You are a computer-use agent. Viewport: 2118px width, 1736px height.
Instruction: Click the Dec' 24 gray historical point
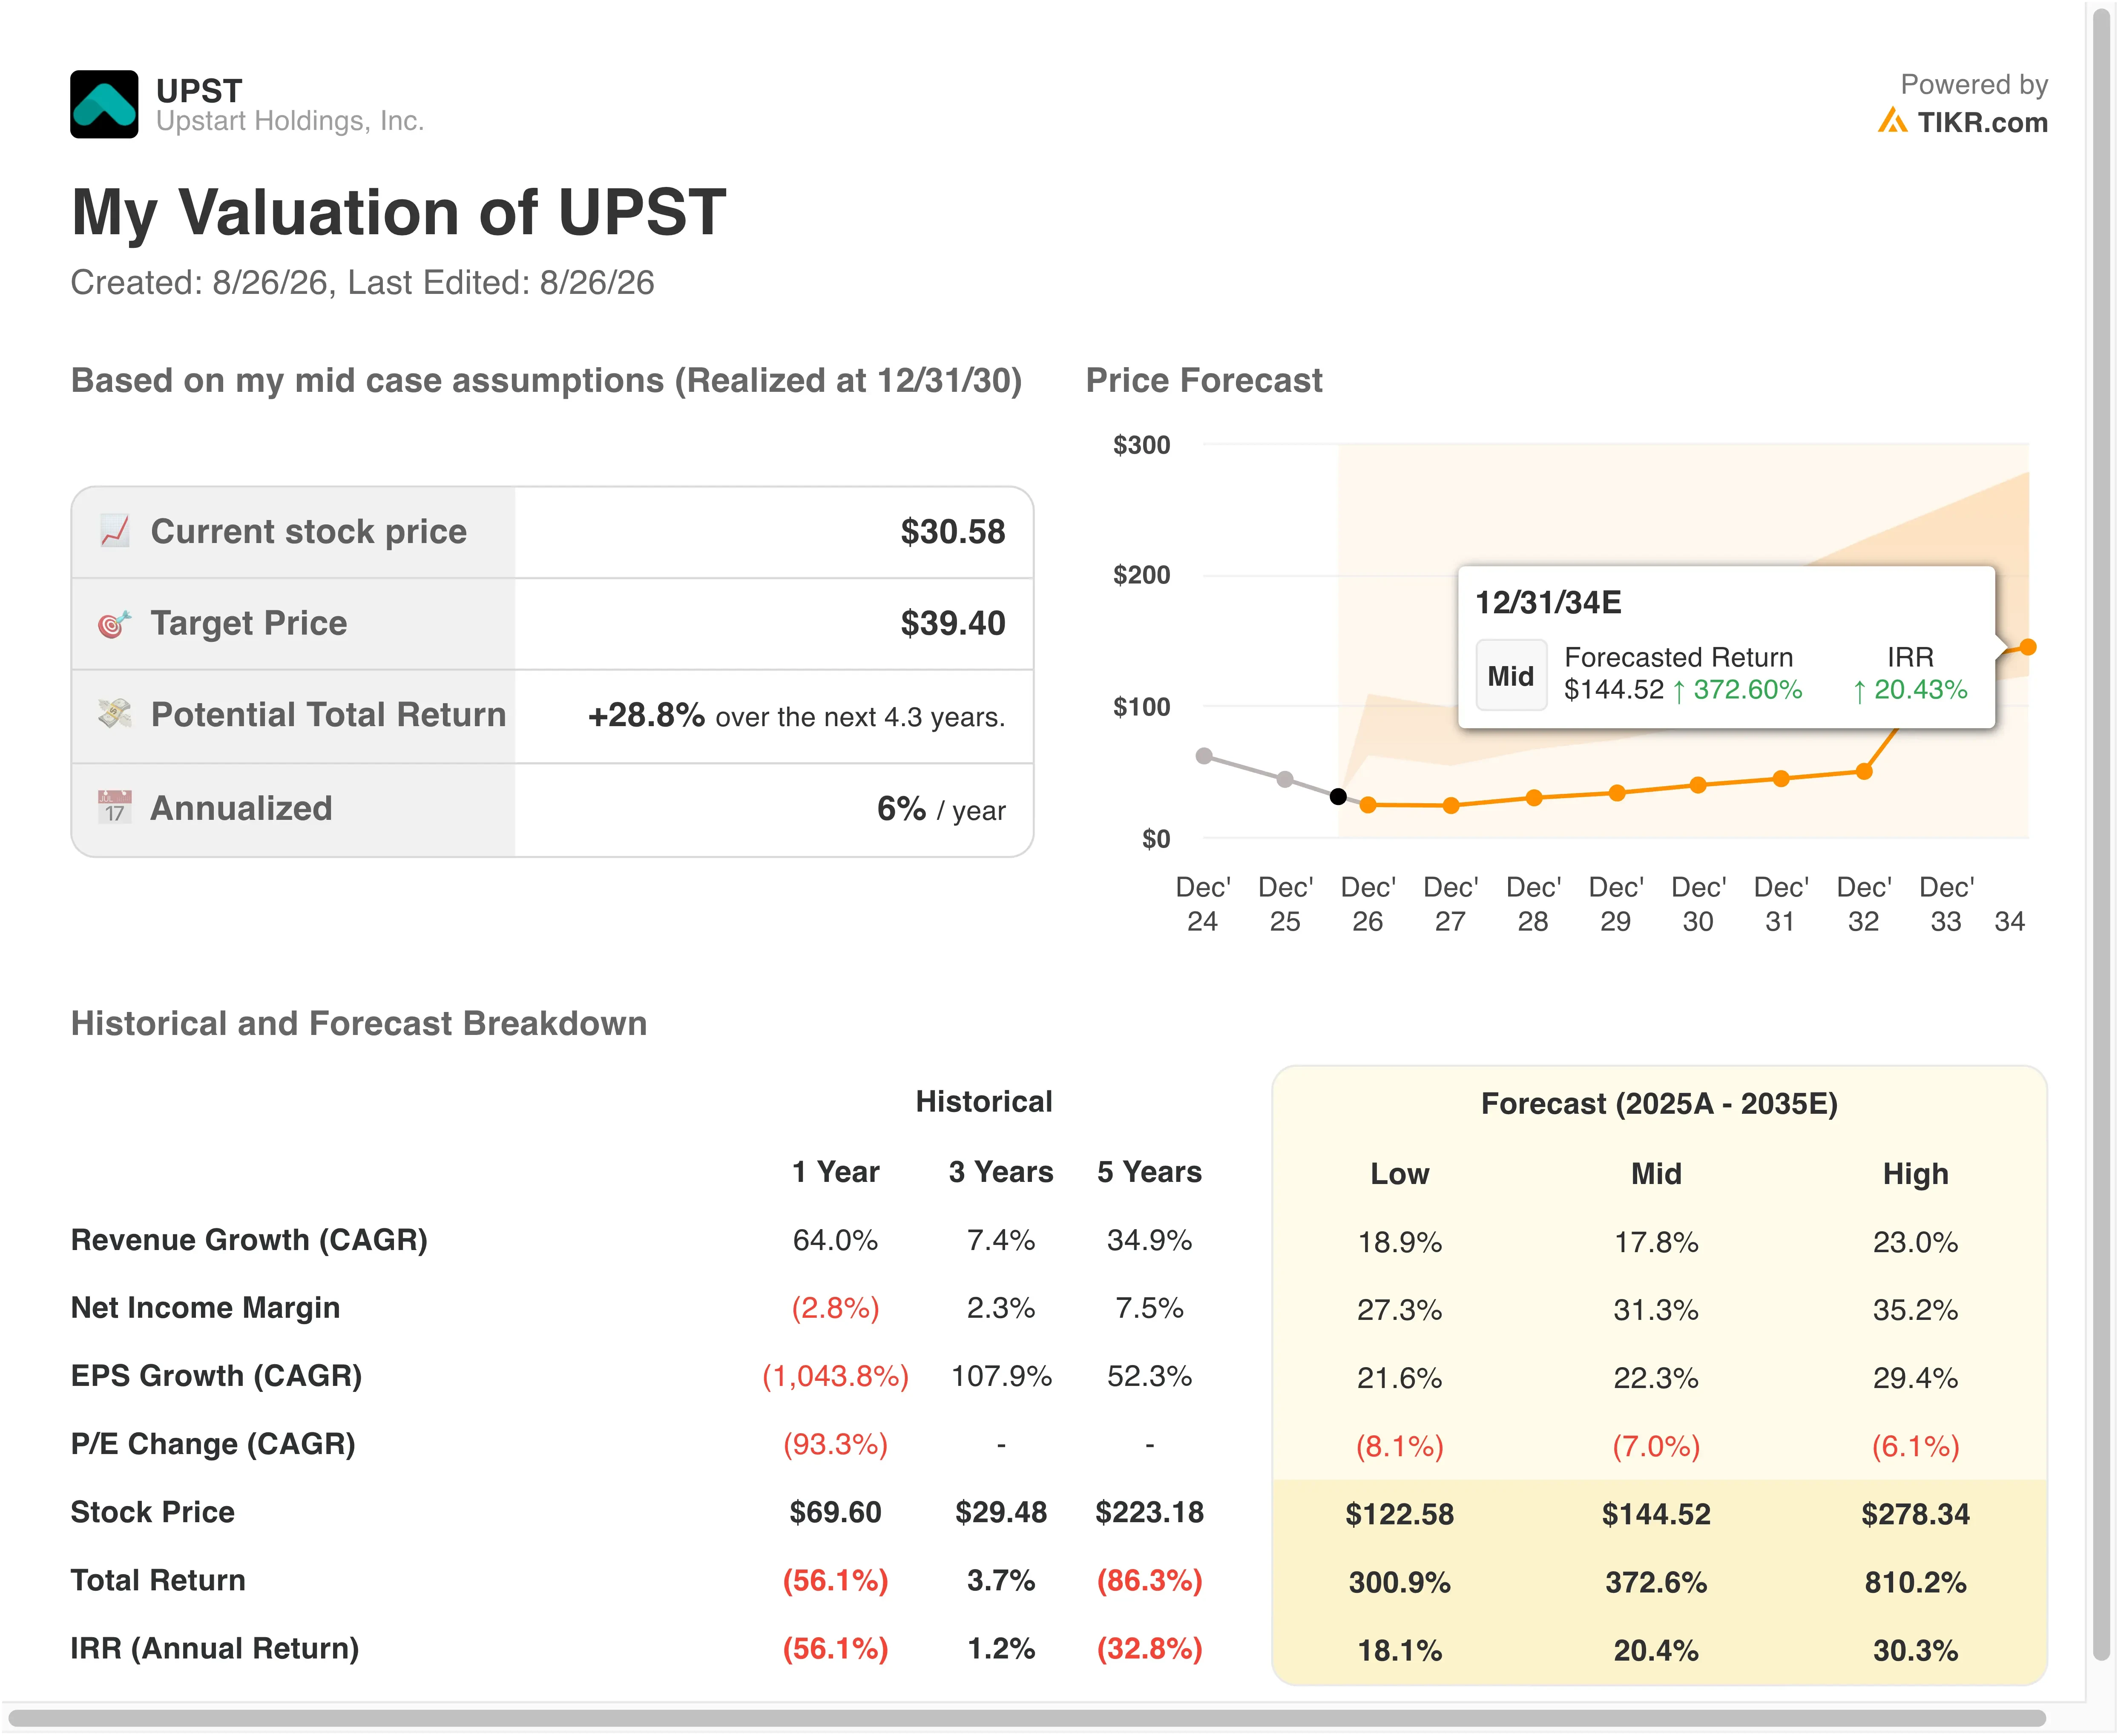pos(1204,756)
